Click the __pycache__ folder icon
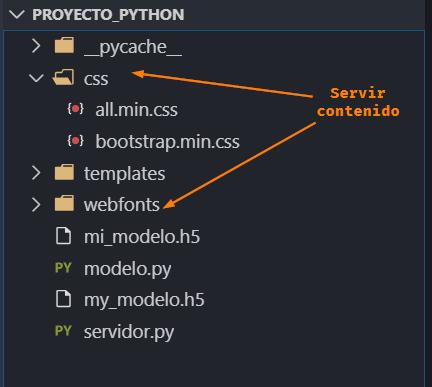The height and width of the screenshot is (387, 432). (x=64, y=45)
